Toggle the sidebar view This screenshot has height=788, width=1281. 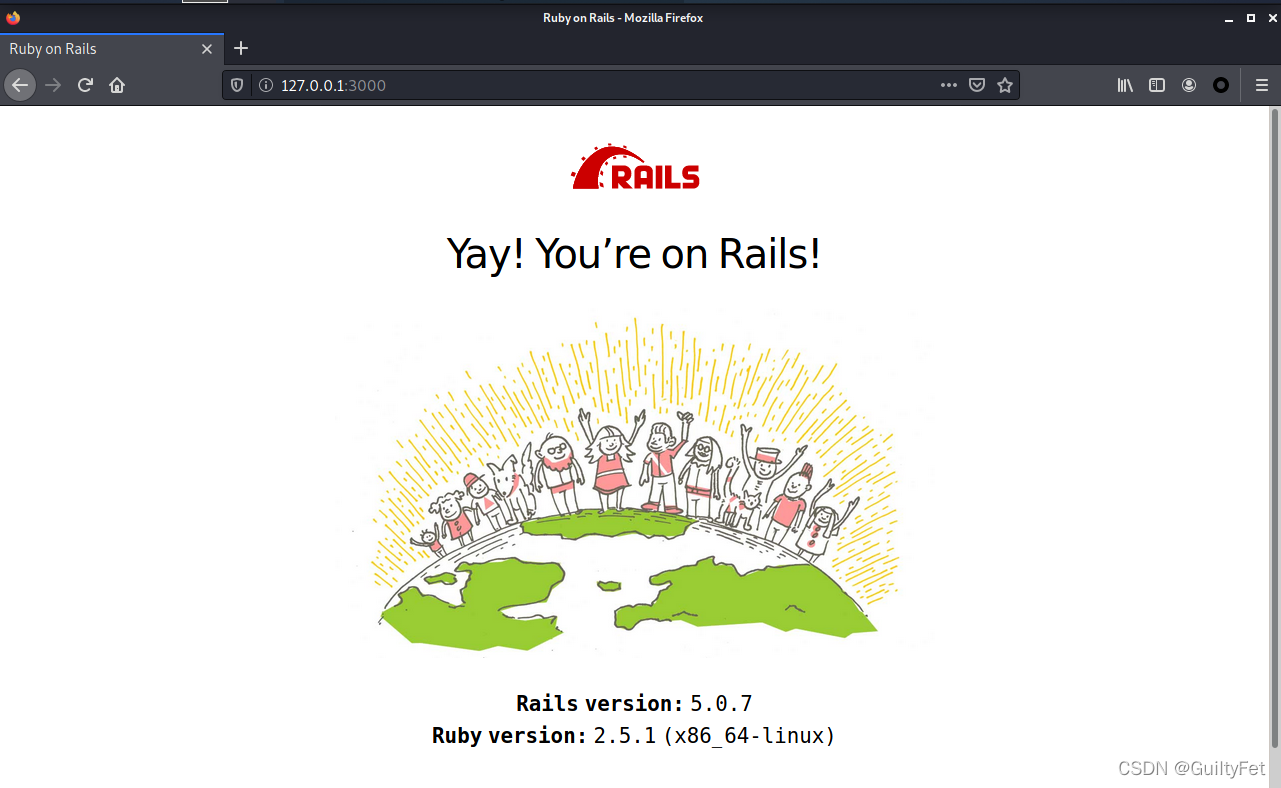[x=1157, y=85]
